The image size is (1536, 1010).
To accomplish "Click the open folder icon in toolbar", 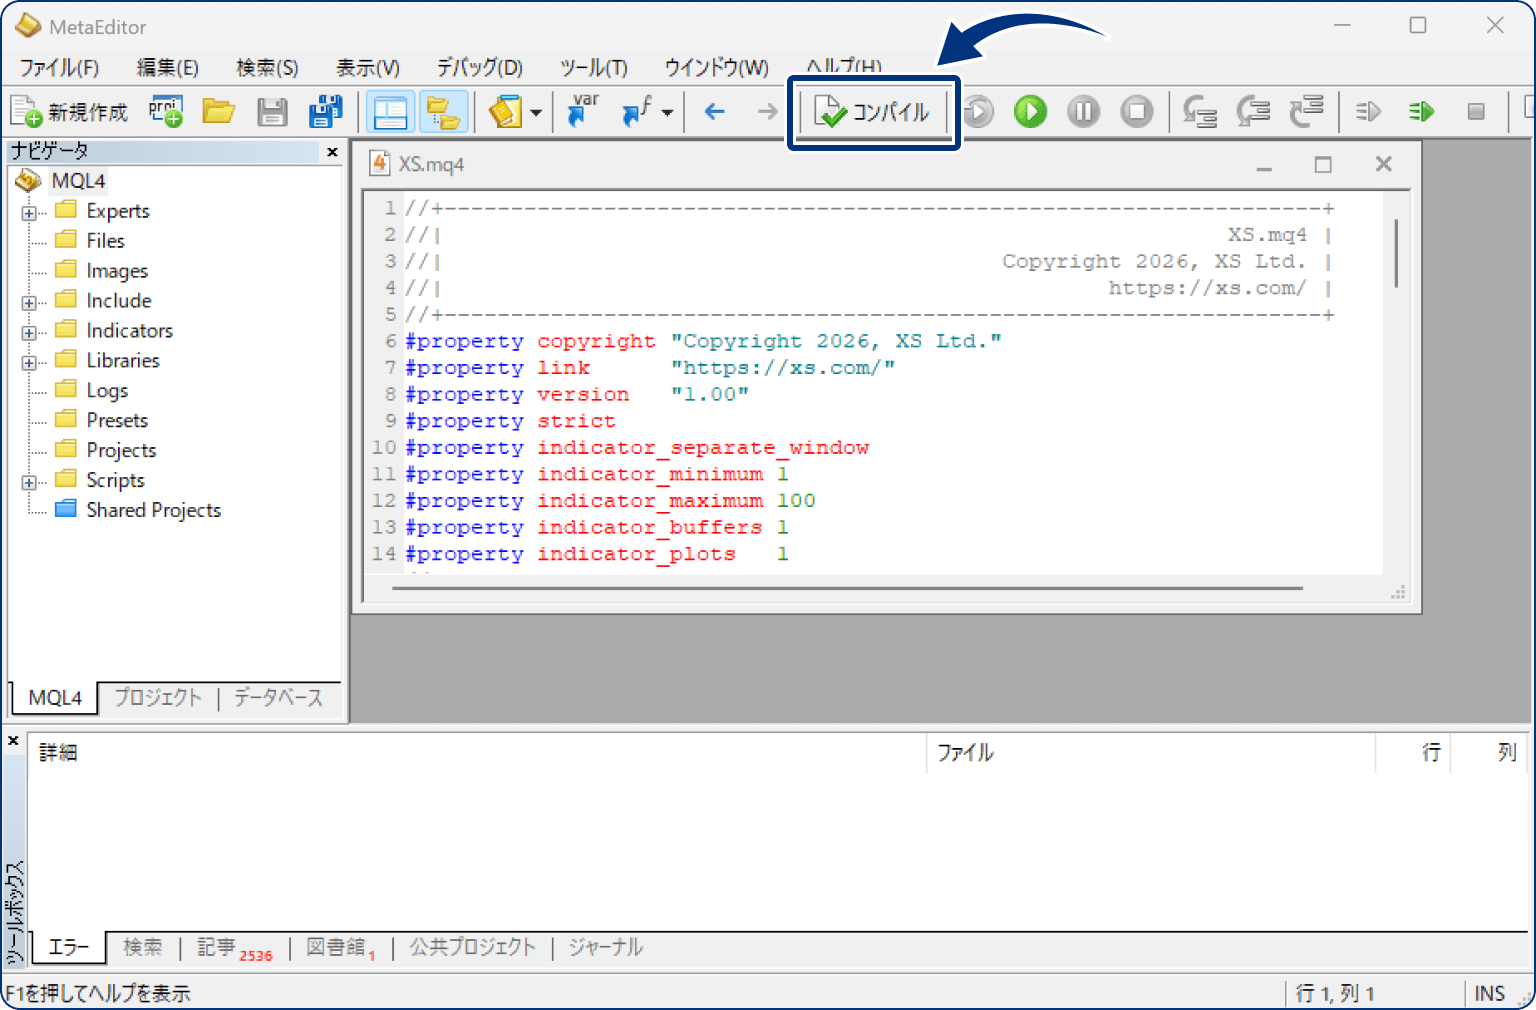I will click(218, 111).
